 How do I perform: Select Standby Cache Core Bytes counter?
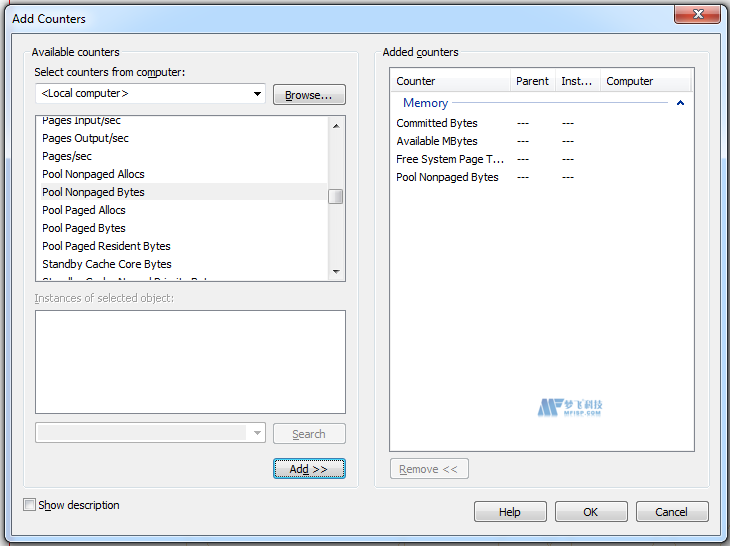[x=107, y=264]
